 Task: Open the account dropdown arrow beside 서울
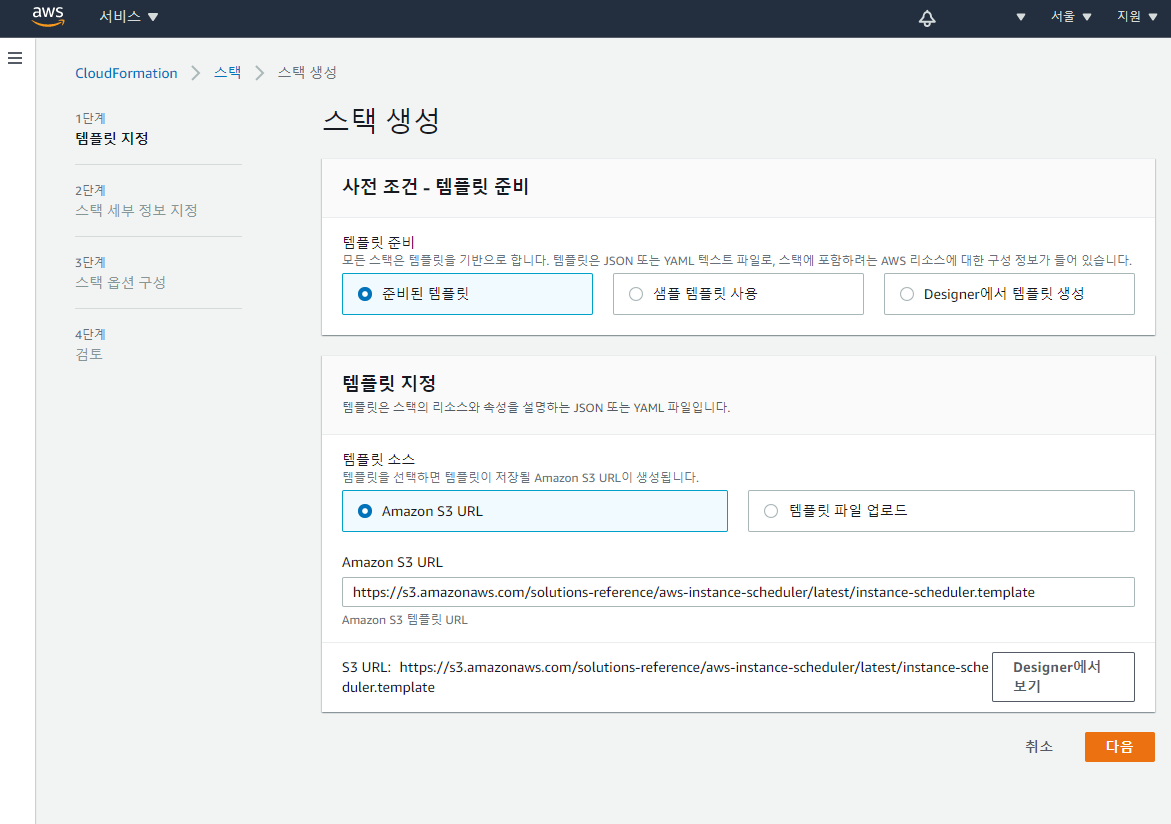pyautogui.click(x=1020, y=17)
